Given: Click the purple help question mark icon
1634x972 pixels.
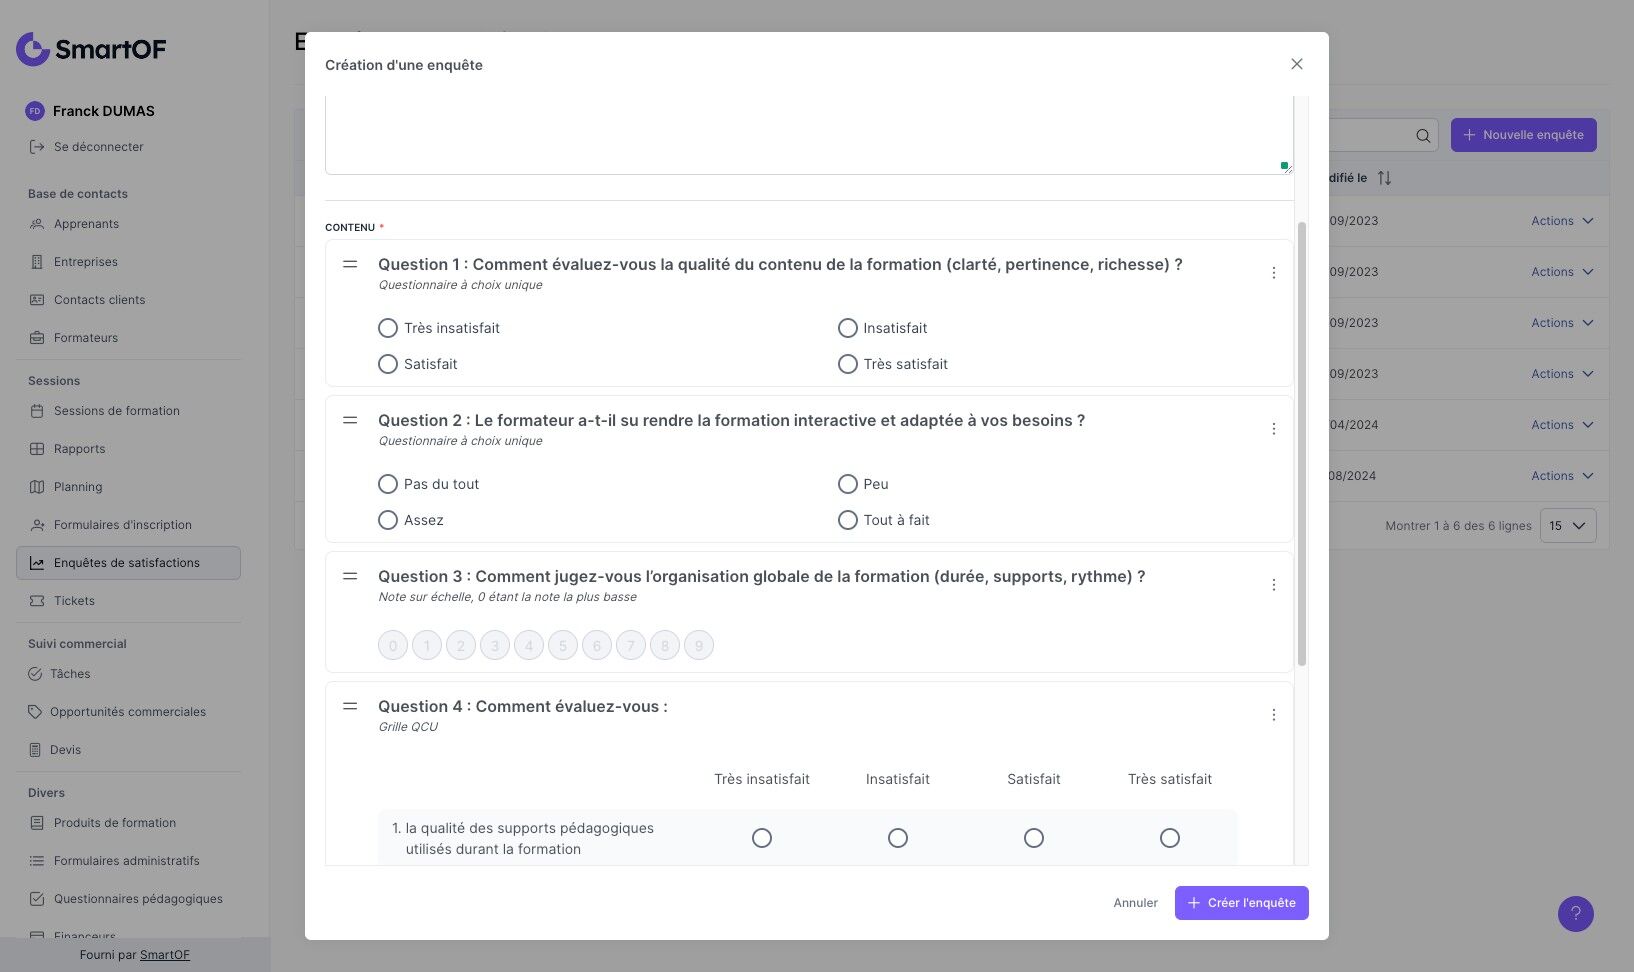Looking at the screenshot, I should pyautogui.click(x=1575, y=913).
